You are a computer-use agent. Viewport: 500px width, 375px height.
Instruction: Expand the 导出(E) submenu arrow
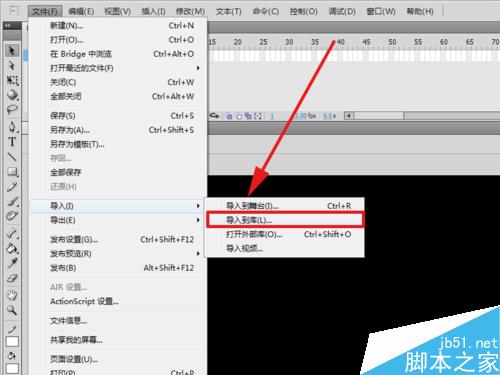(198, 220)
